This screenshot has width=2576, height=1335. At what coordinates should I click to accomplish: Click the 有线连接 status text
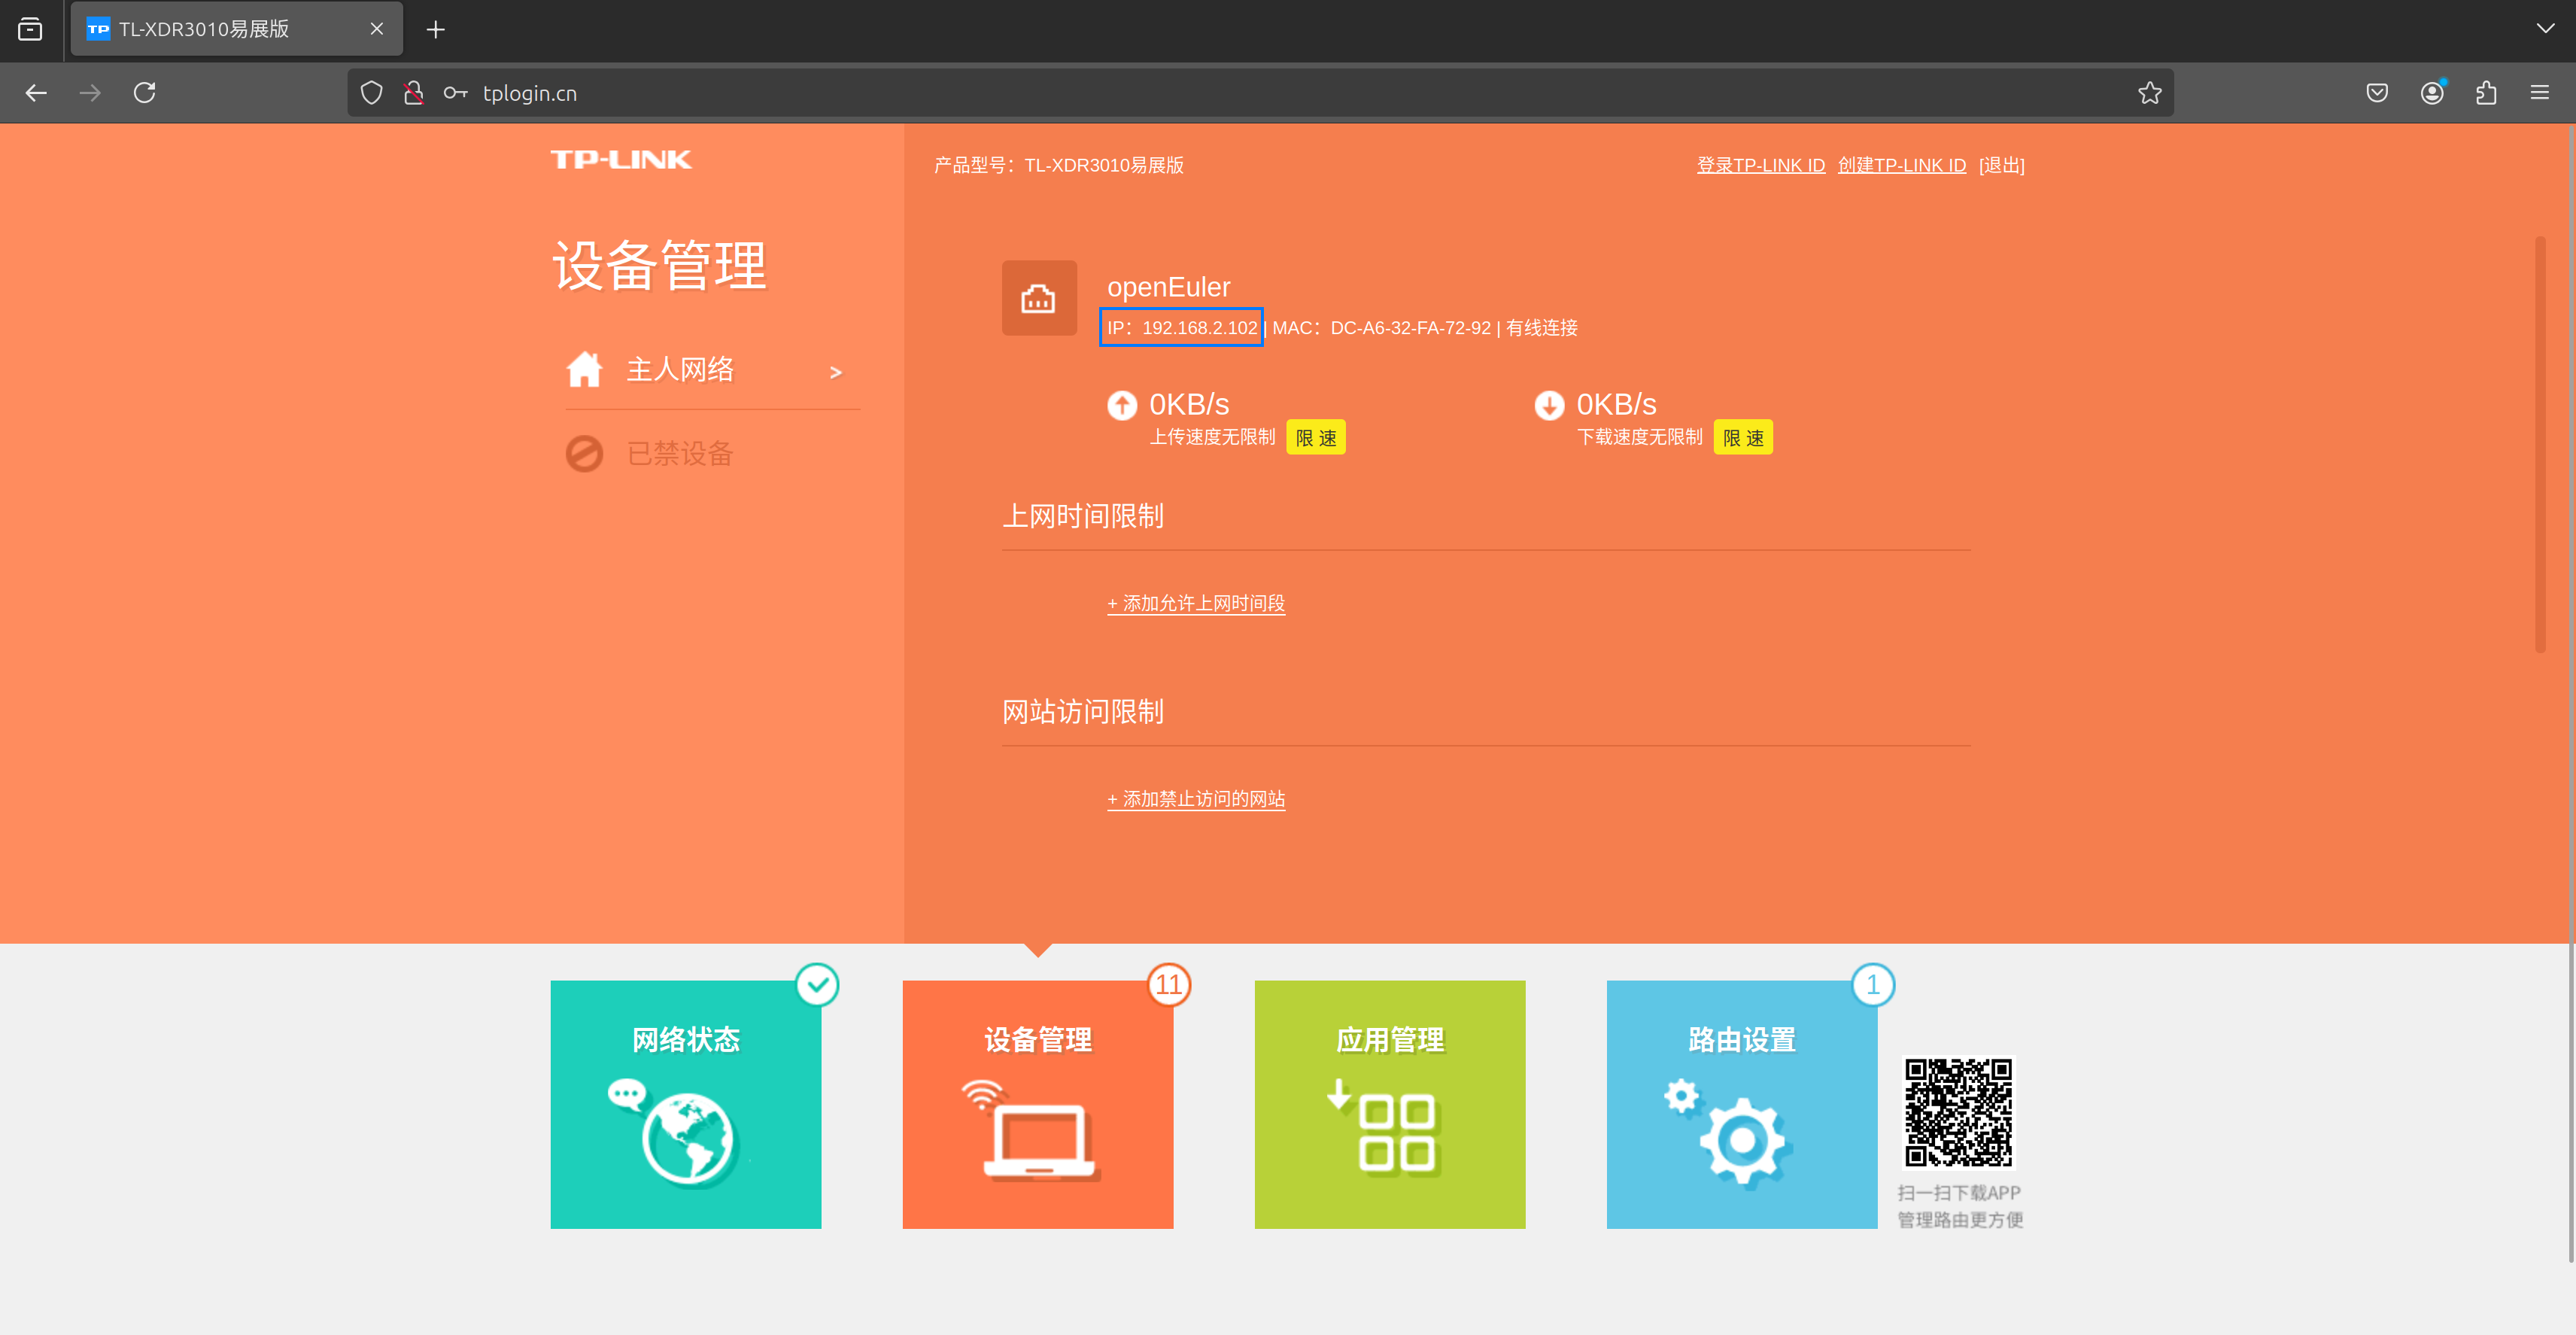[1542, 328]
